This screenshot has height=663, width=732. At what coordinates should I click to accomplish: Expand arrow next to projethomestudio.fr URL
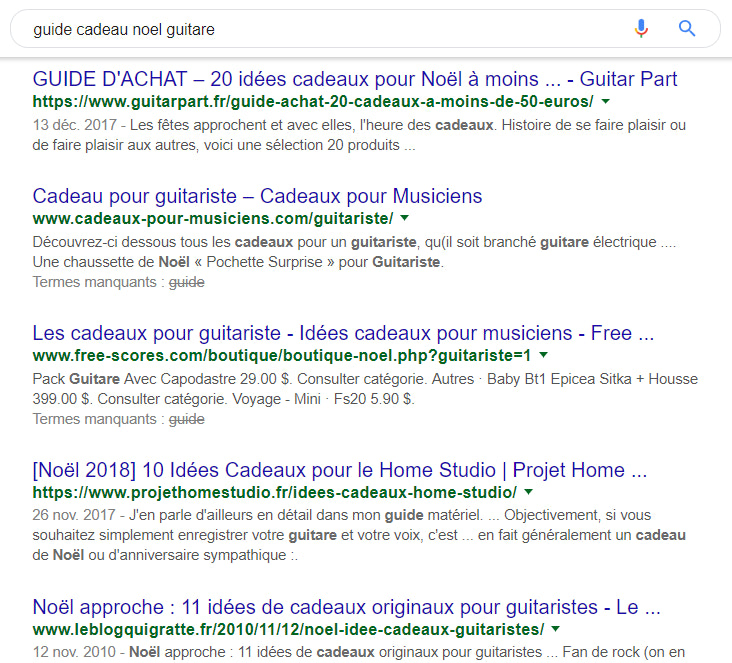(528, 492)
